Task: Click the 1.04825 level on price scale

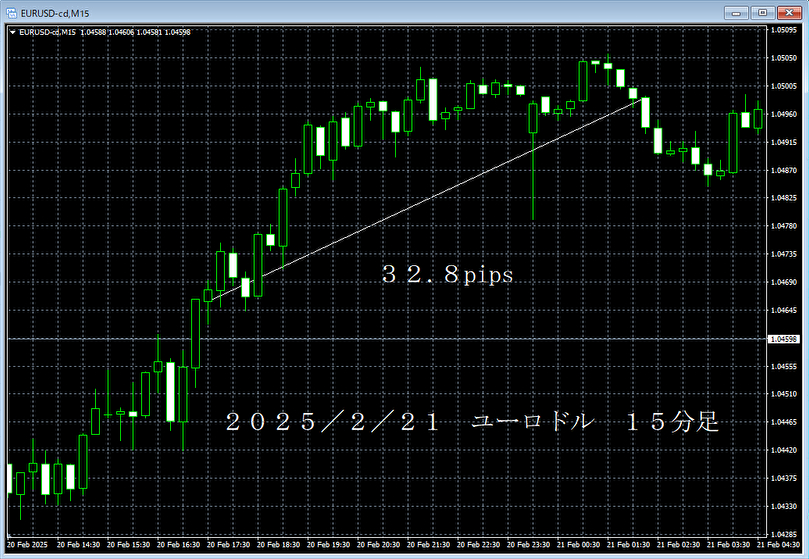Action: 786,198
